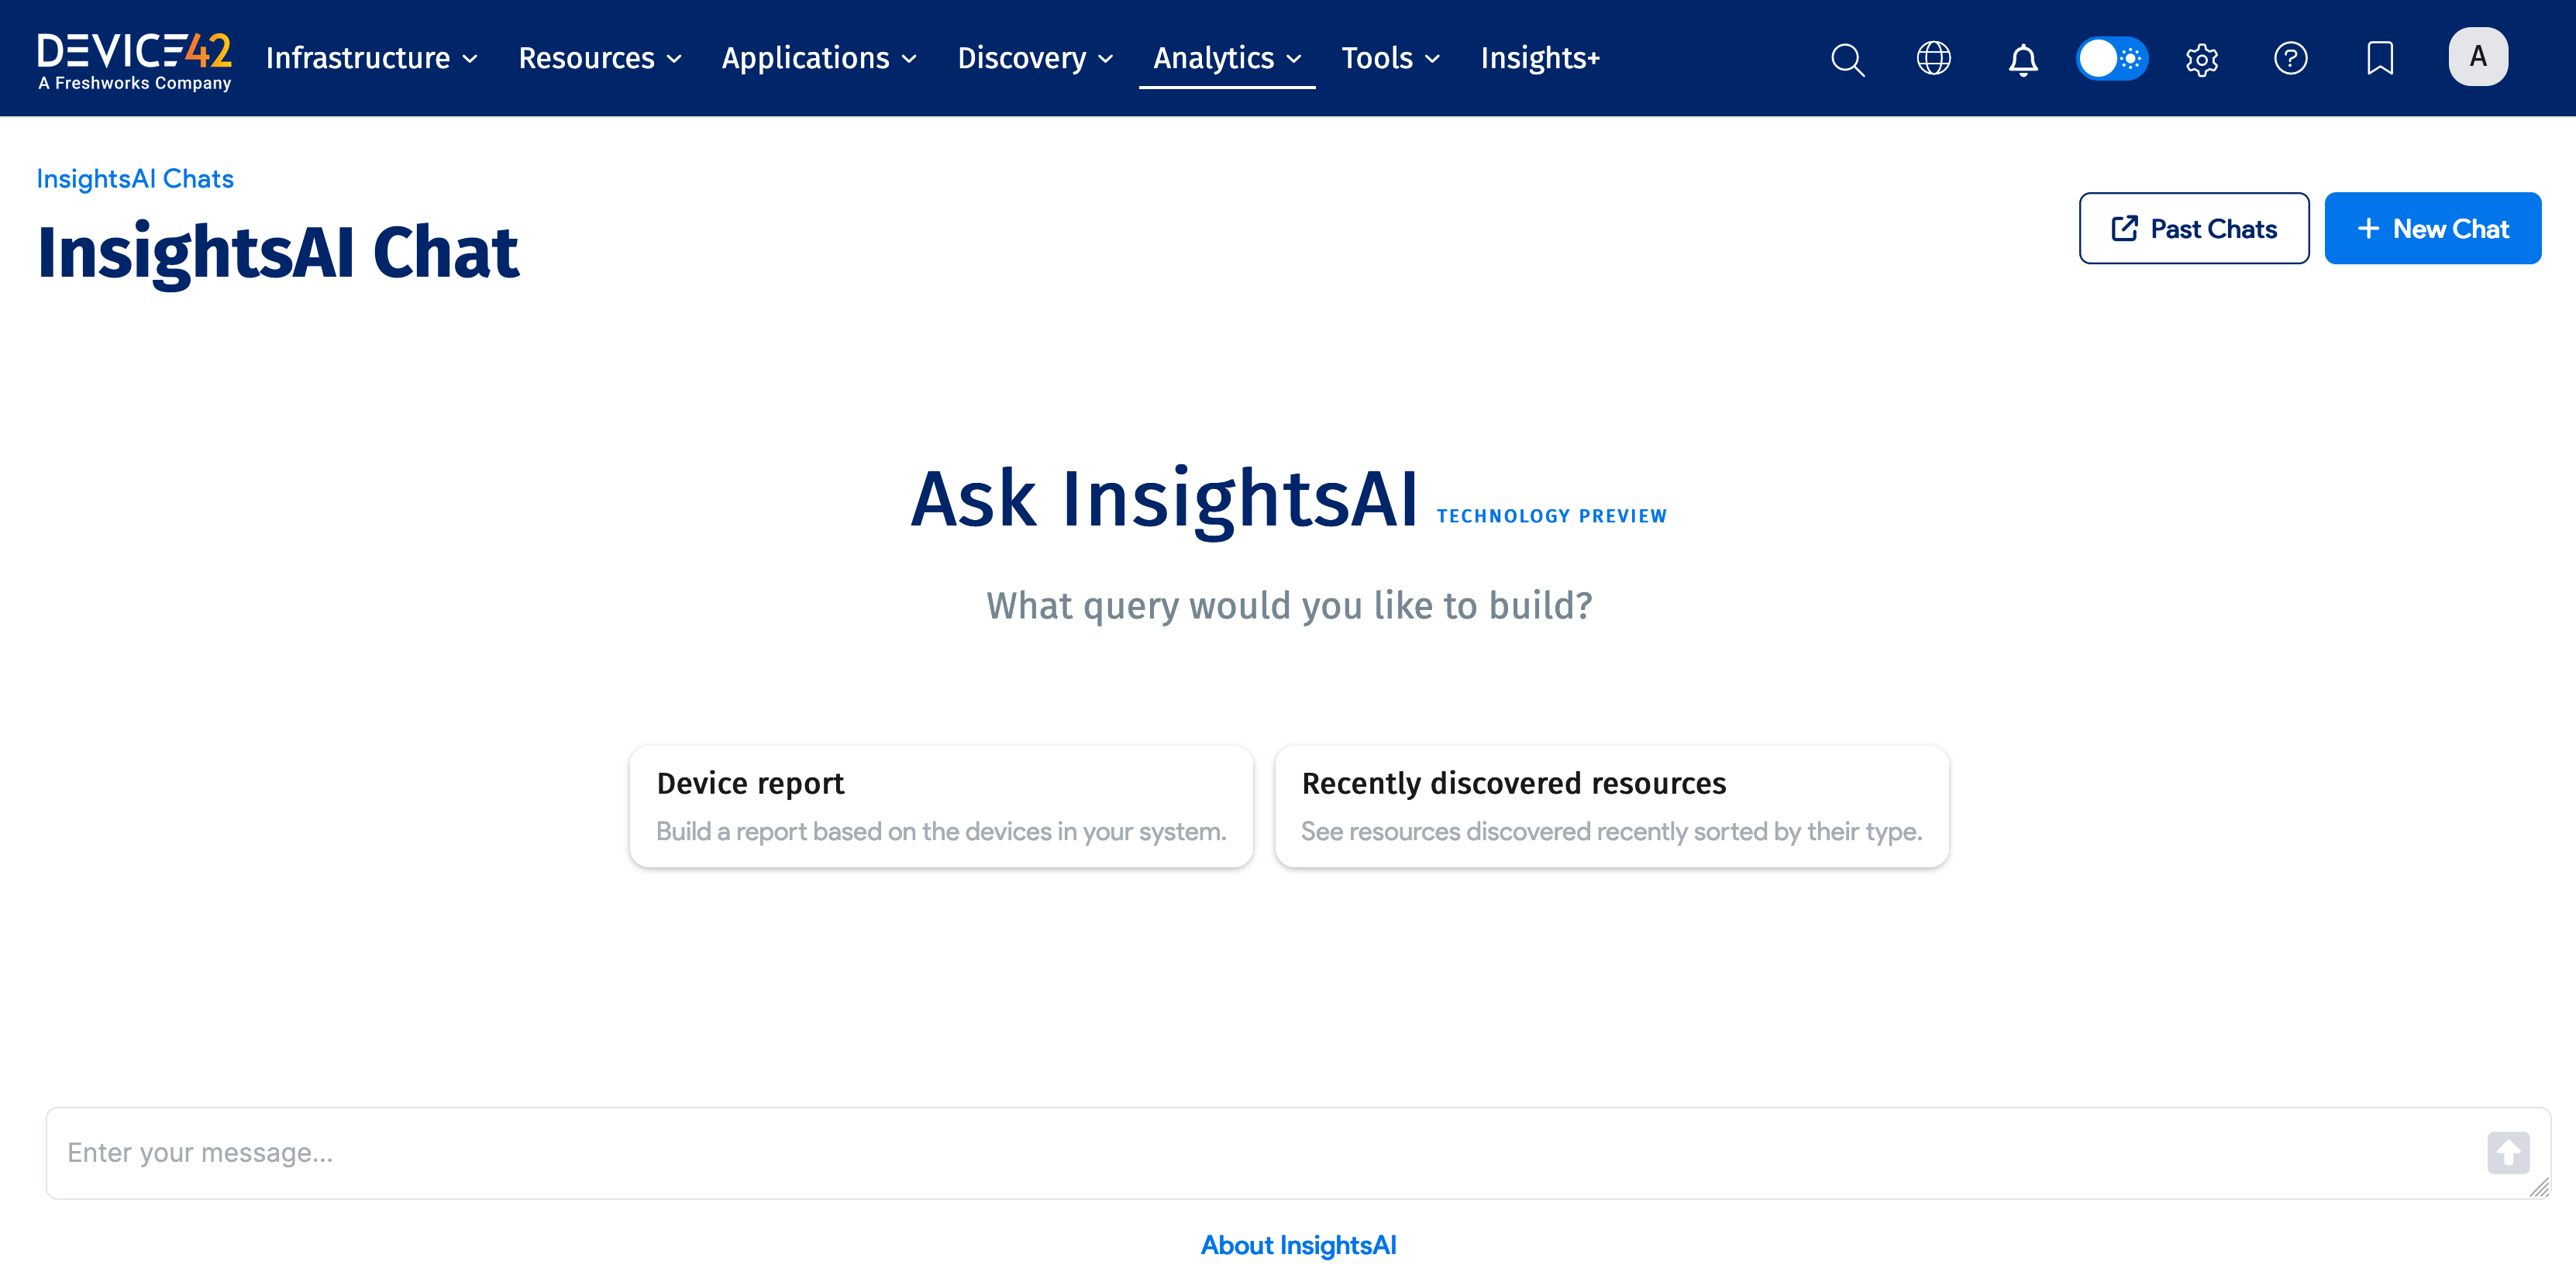2576x1282 pixels.
Task: Click the Device42 logo
Action: 133,57
